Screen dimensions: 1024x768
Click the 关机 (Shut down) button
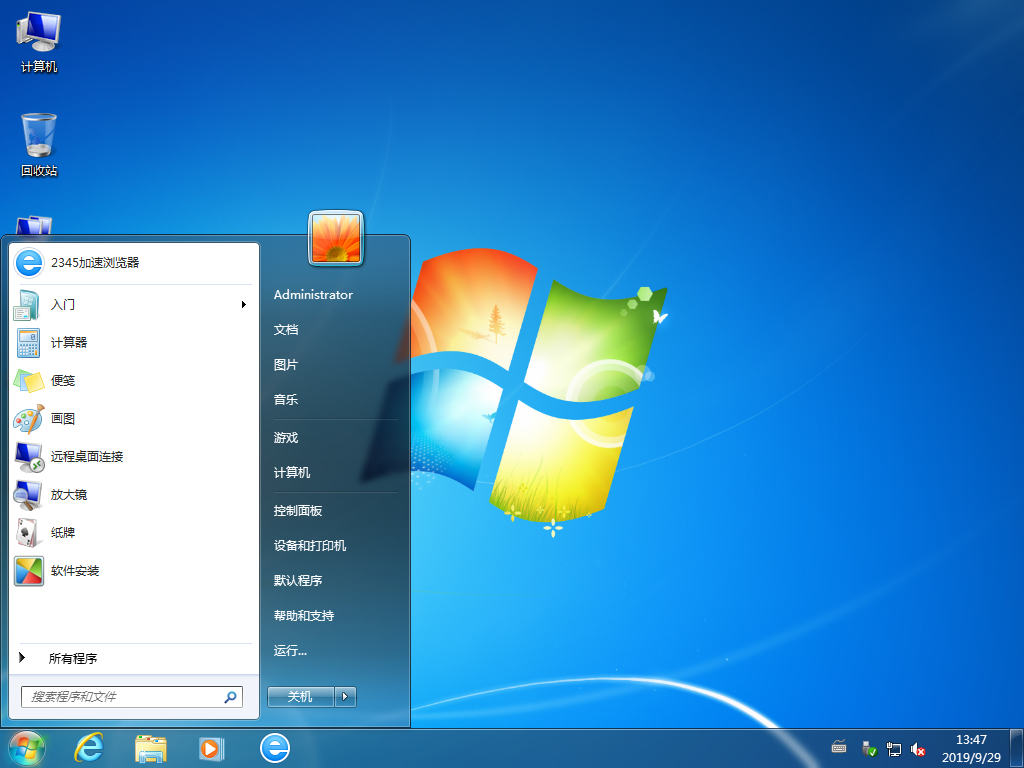(299, 697)
